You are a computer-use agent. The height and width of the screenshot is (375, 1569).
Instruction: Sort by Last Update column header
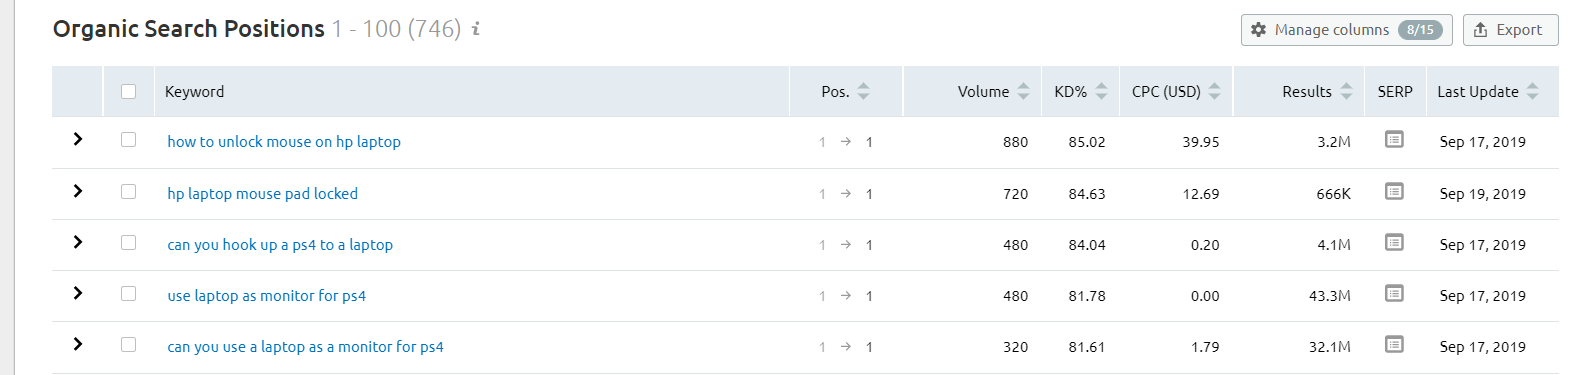point(1487,91)
